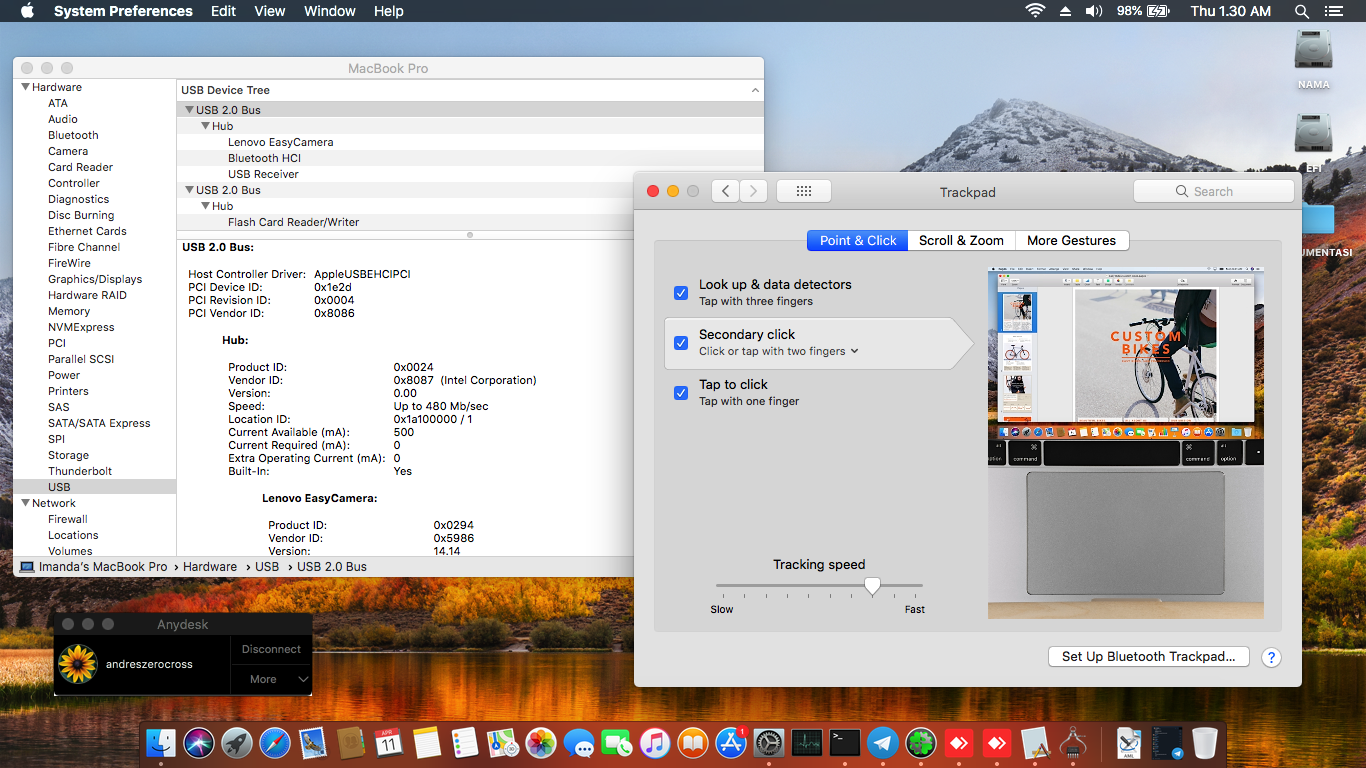This screenshot has width=1366, height=768.
Task: Click the Show All grid icon in Trackpad preferences
Action: (x=804, y=190)
